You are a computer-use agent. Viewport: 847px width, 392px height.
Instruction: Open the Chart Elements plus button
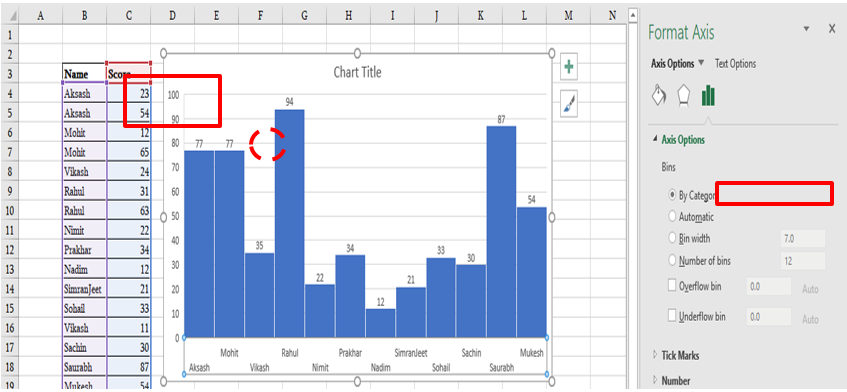tap(569, 66)
